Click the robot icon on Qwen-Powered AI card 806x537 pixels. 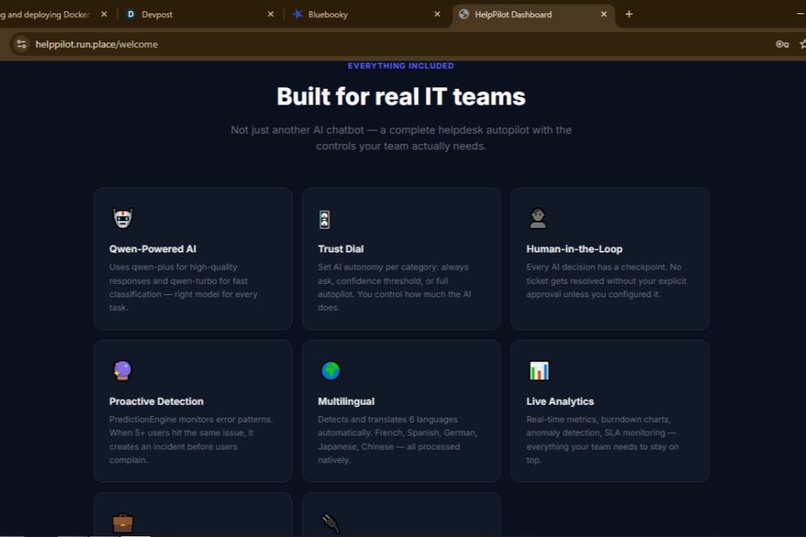tap(122, 218)
